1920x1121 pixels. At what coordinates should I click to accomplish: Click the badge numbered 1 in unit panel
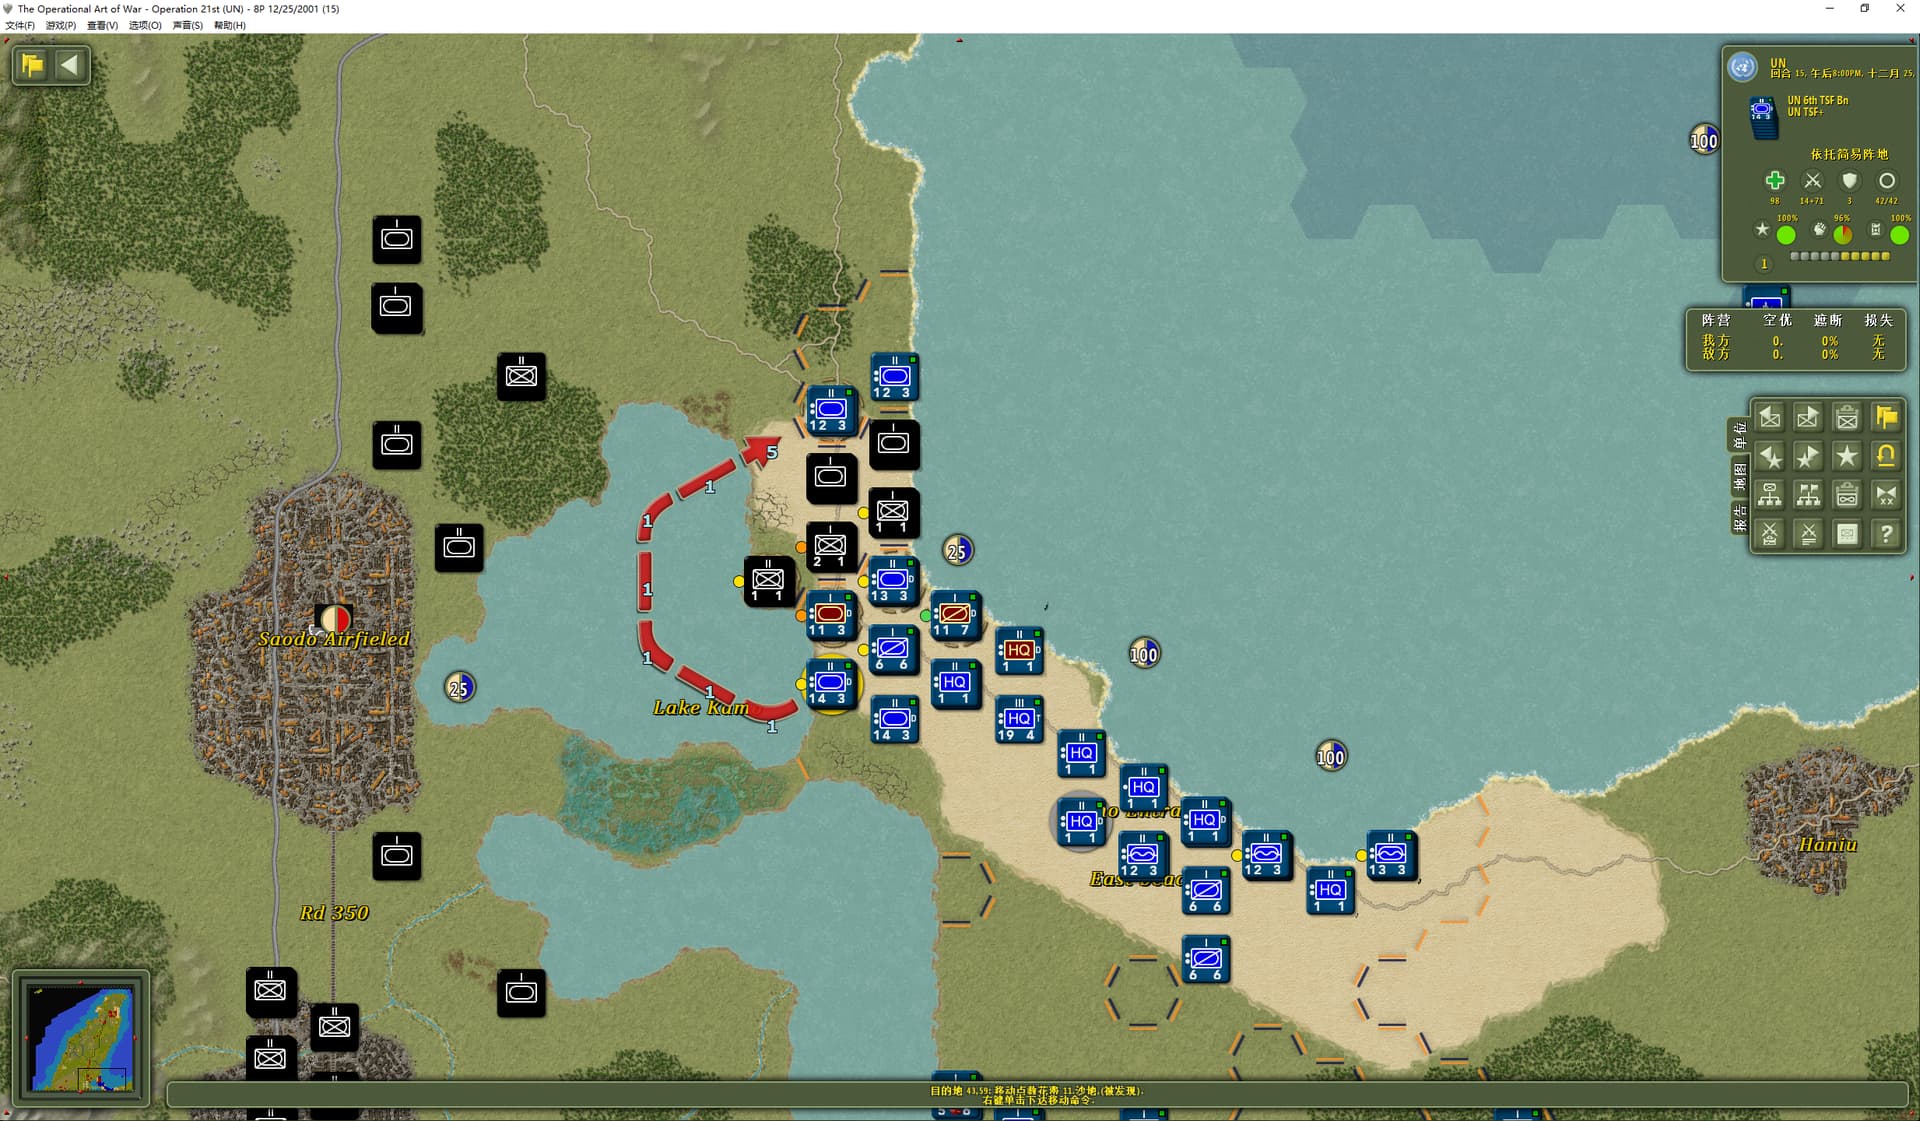point(1764,264)
